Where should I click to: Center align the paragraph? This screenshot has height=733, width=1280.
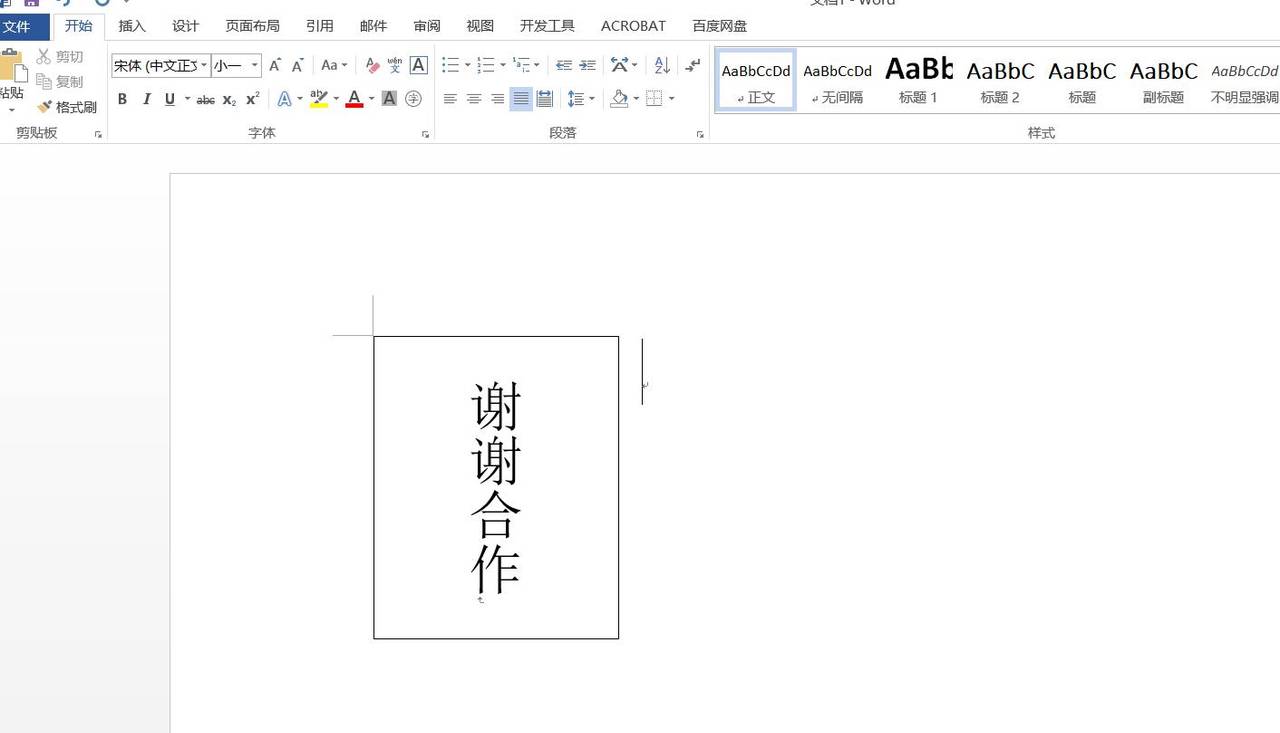475,98
